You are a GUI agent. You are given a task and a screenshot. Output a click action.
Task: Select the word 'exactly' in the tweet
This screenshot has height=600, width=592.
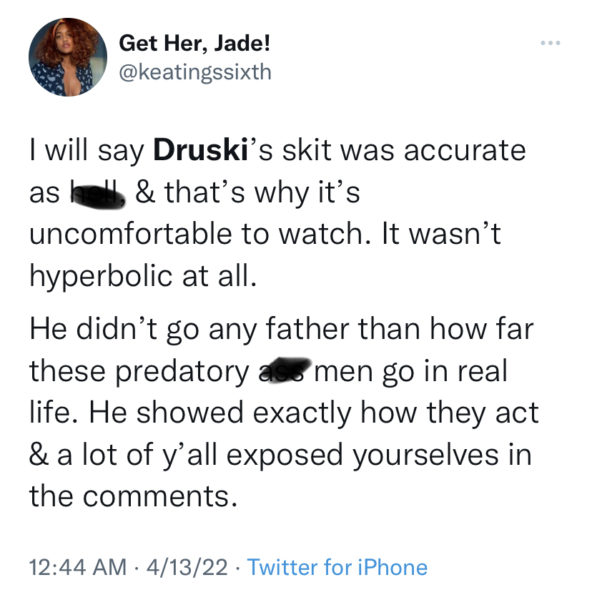click(x=302, y=414)
